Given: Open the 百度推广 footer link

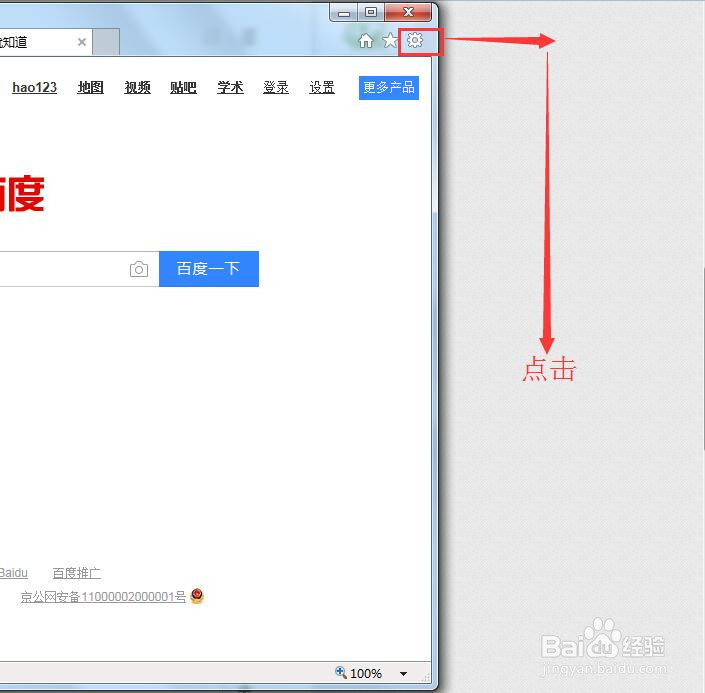Looking at the screenshot, I should click(x=76, y=573).
